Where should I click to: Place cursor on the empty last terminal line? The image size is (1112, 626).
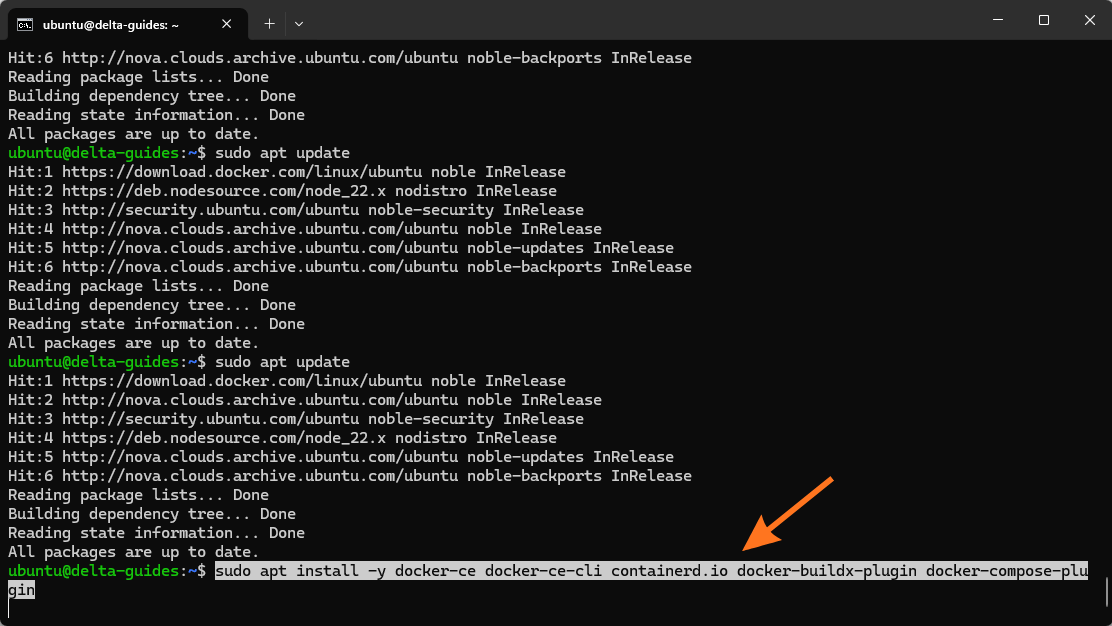click(x=553, y=609)
